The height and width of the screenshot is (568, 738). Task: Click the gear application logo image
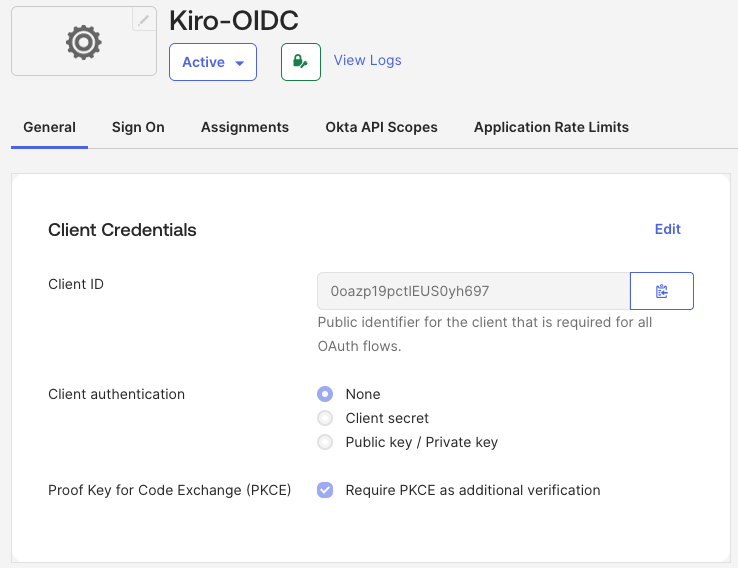tap(83, 42)
